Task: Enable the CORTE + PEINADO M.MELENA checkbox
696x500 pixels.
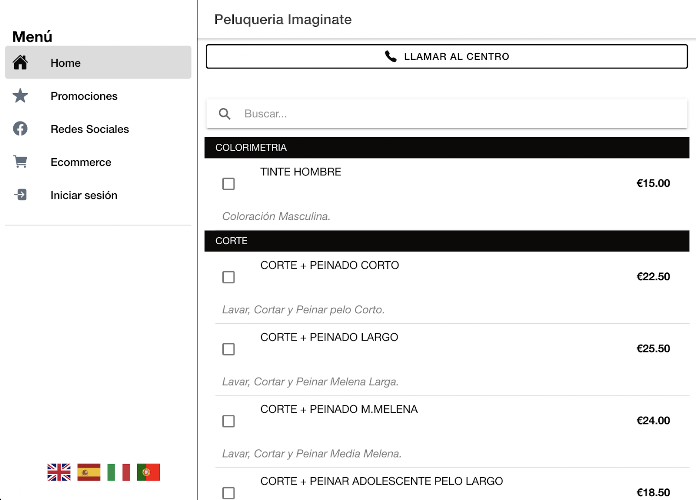Action: [229, 421]
